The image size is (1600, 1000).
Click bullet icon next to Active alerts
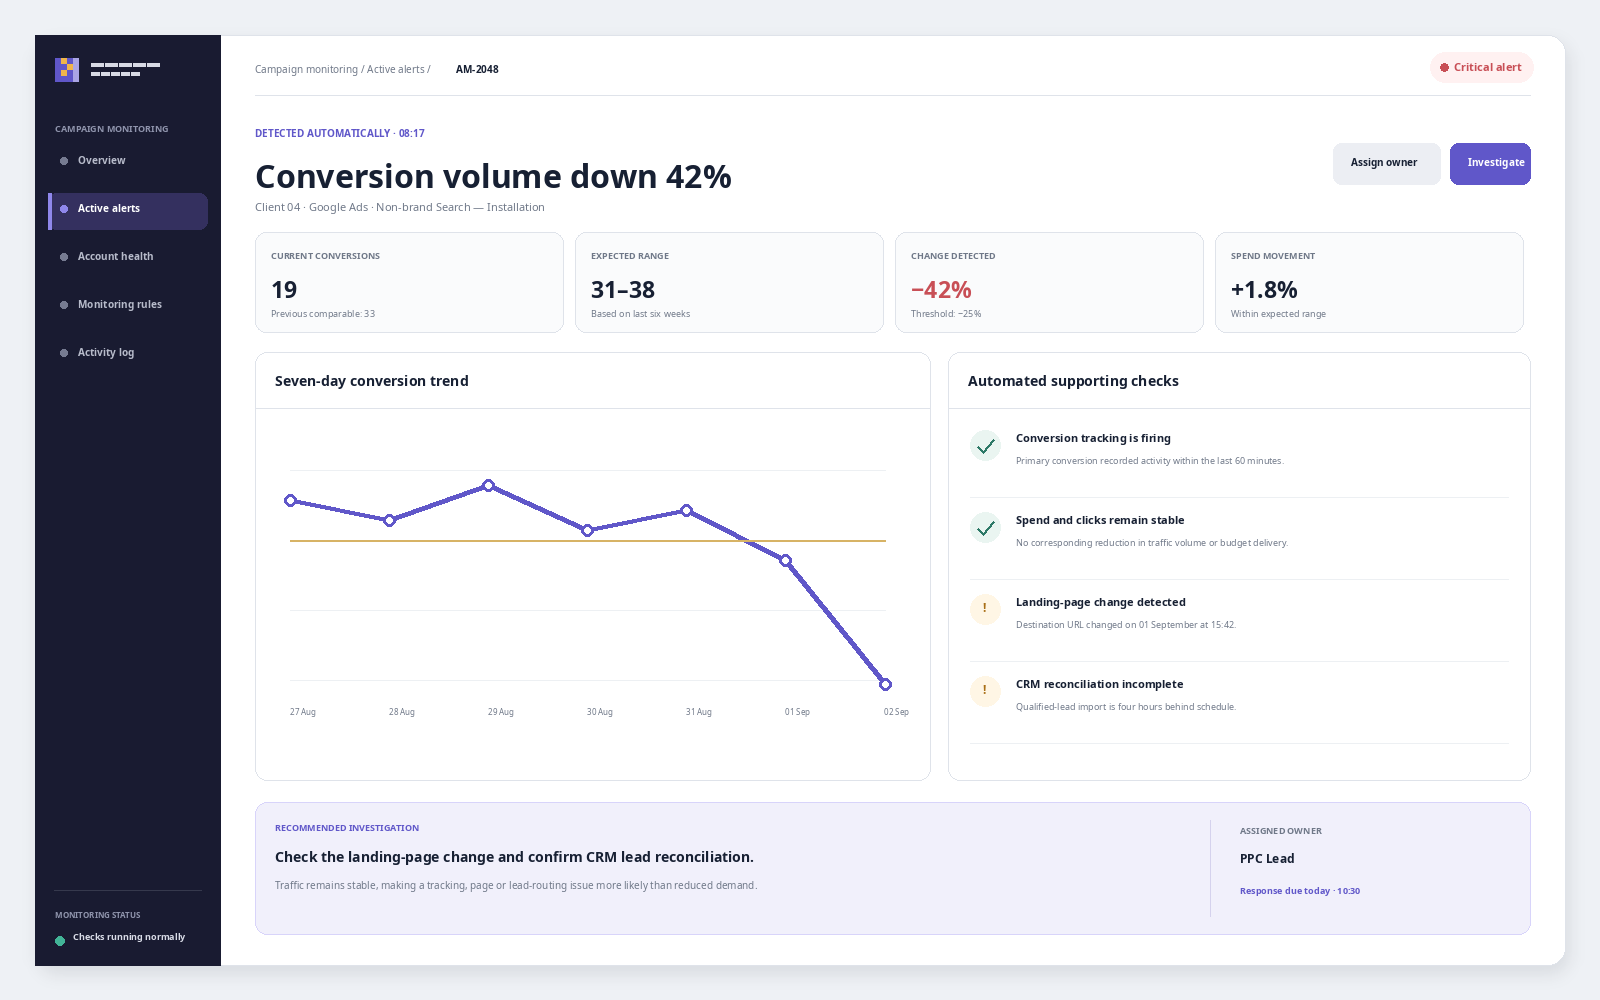64,209
